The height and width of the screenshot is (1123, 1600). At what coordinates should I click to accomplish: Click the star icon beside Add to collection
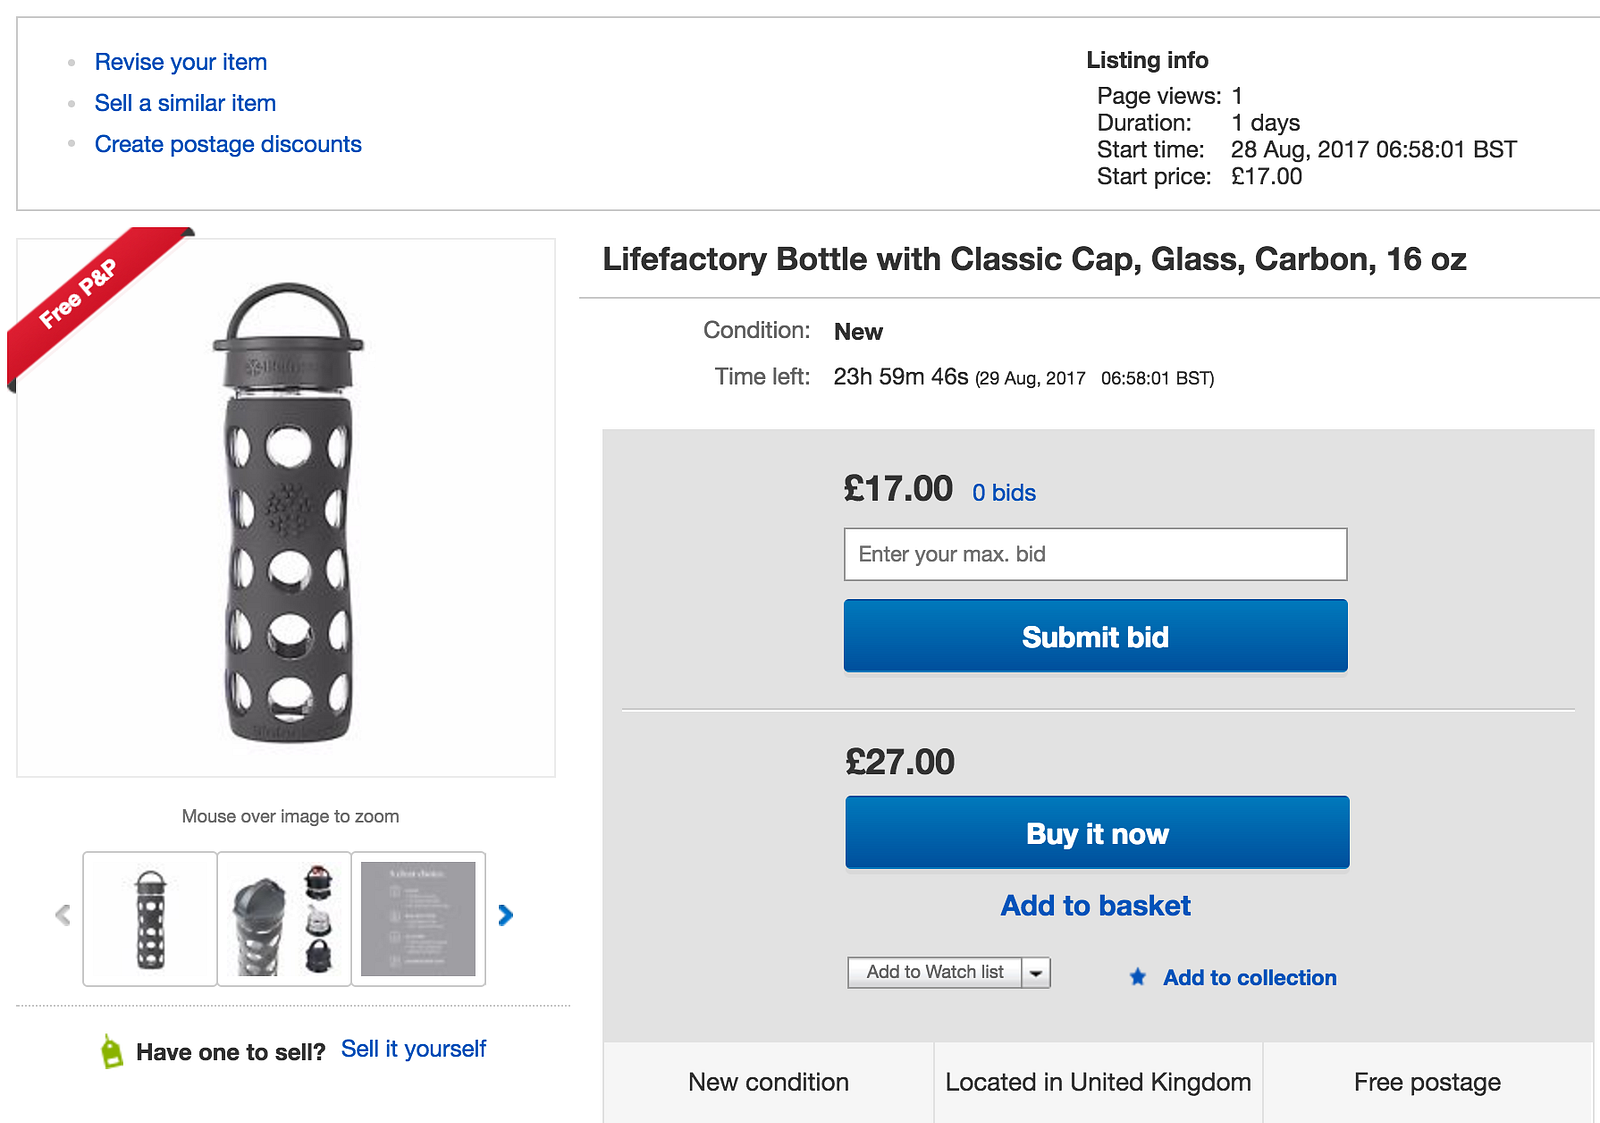1138,977
